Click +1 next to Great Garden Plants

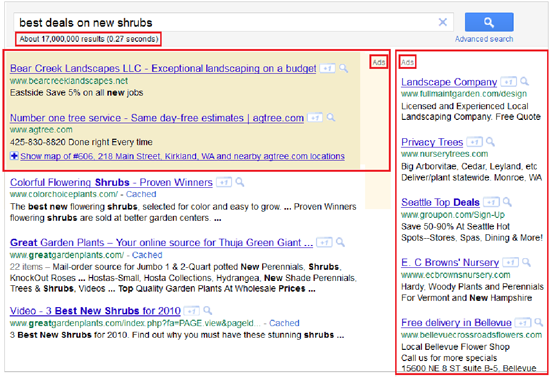pos(324,242)
